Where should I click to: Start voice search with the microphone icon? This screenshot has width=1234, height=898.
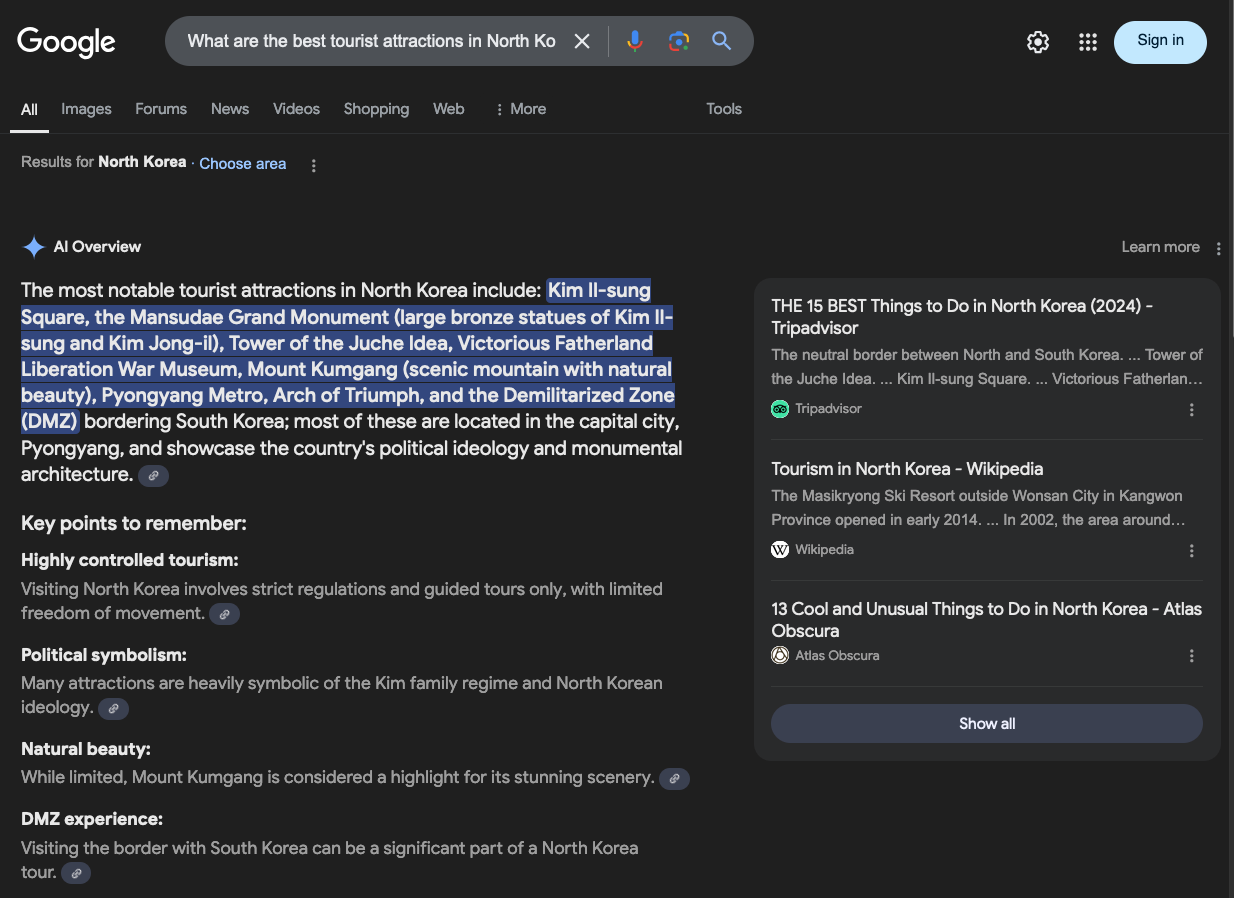point(635,41)
